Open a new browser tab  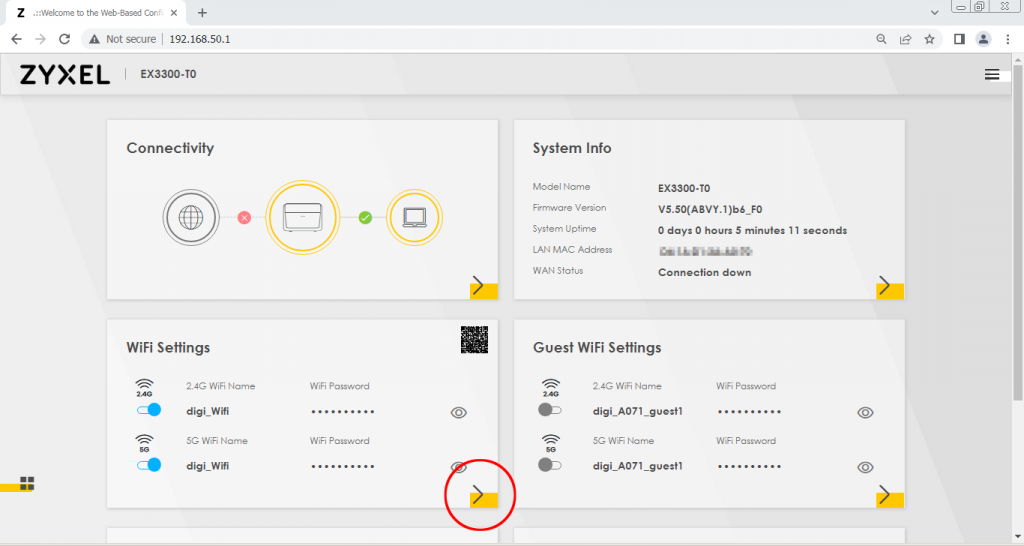(x=202, y=12)
